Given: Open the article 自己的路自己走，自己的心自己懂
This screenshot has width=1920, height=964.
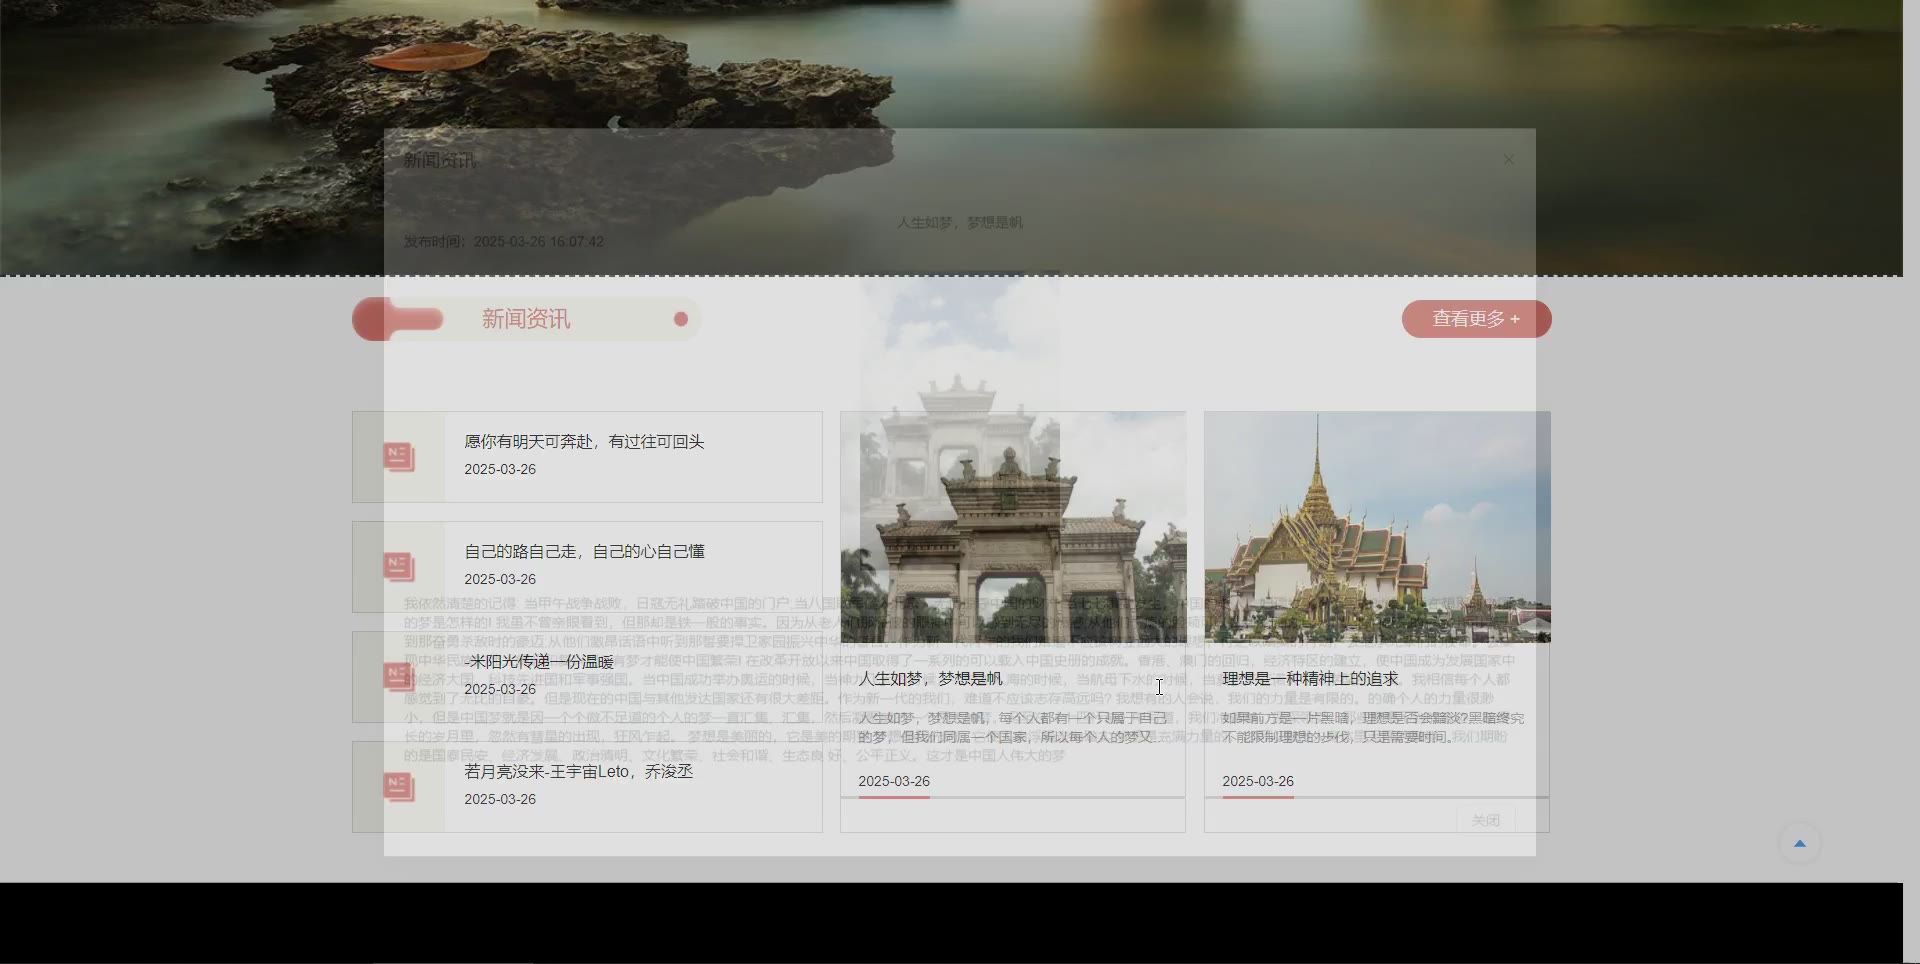Looking at the screenshot, I should pos(584,552).
